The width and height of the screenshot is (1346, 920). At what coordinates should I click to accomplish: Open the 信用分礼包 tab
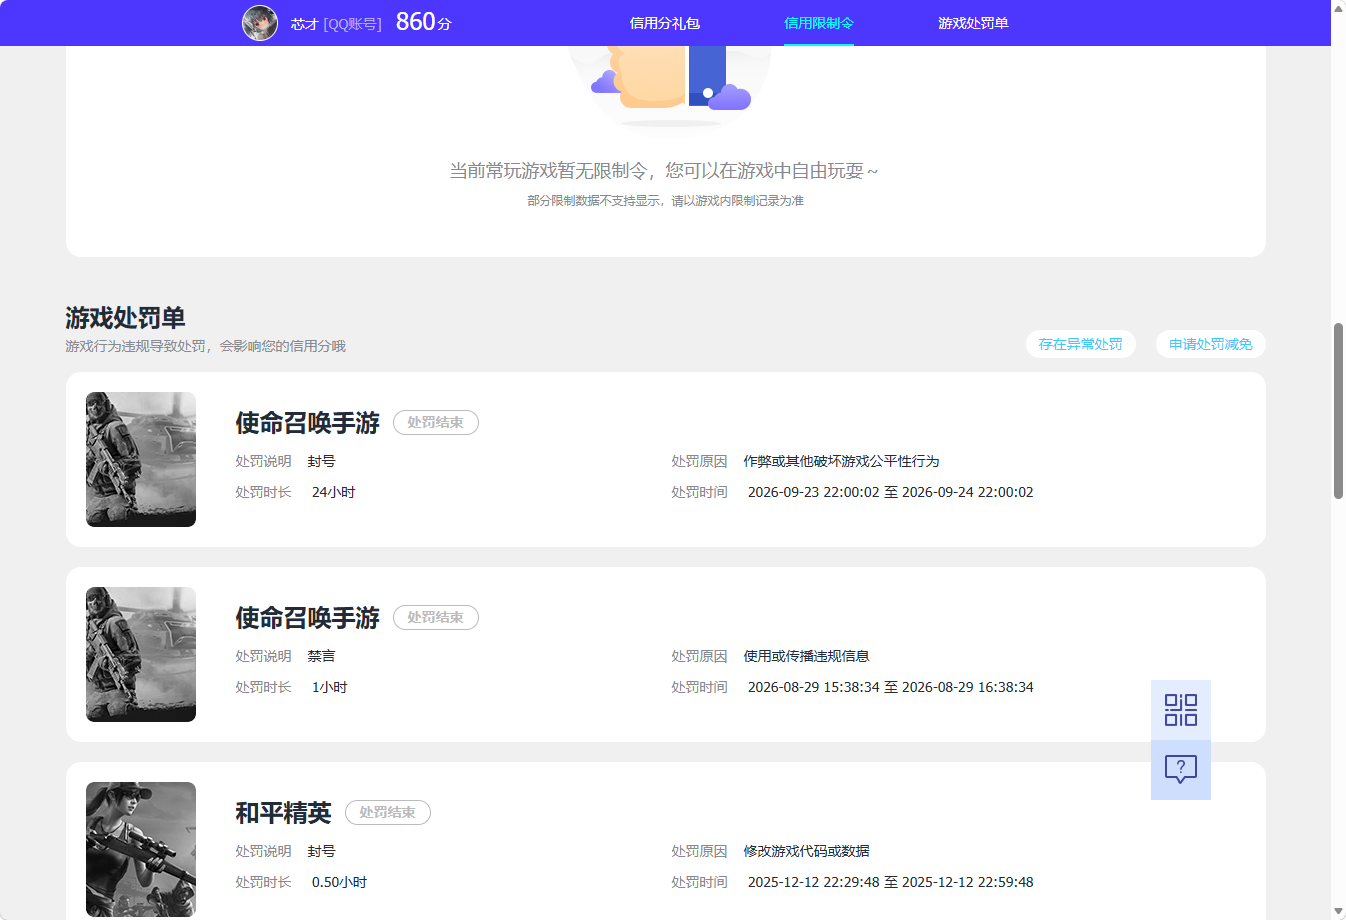665,23
